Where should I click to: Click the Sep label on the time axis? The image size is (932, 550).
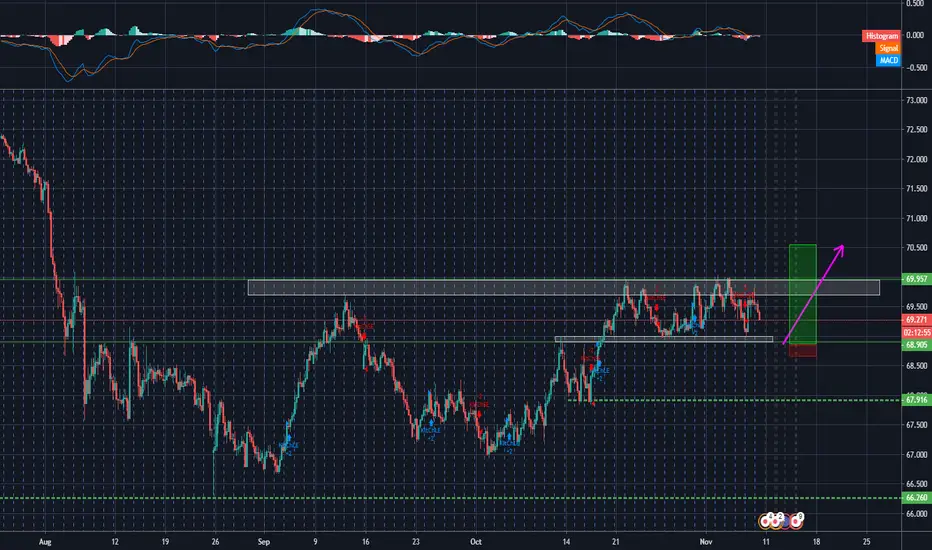pyautogui.click(x=264, y=542)
